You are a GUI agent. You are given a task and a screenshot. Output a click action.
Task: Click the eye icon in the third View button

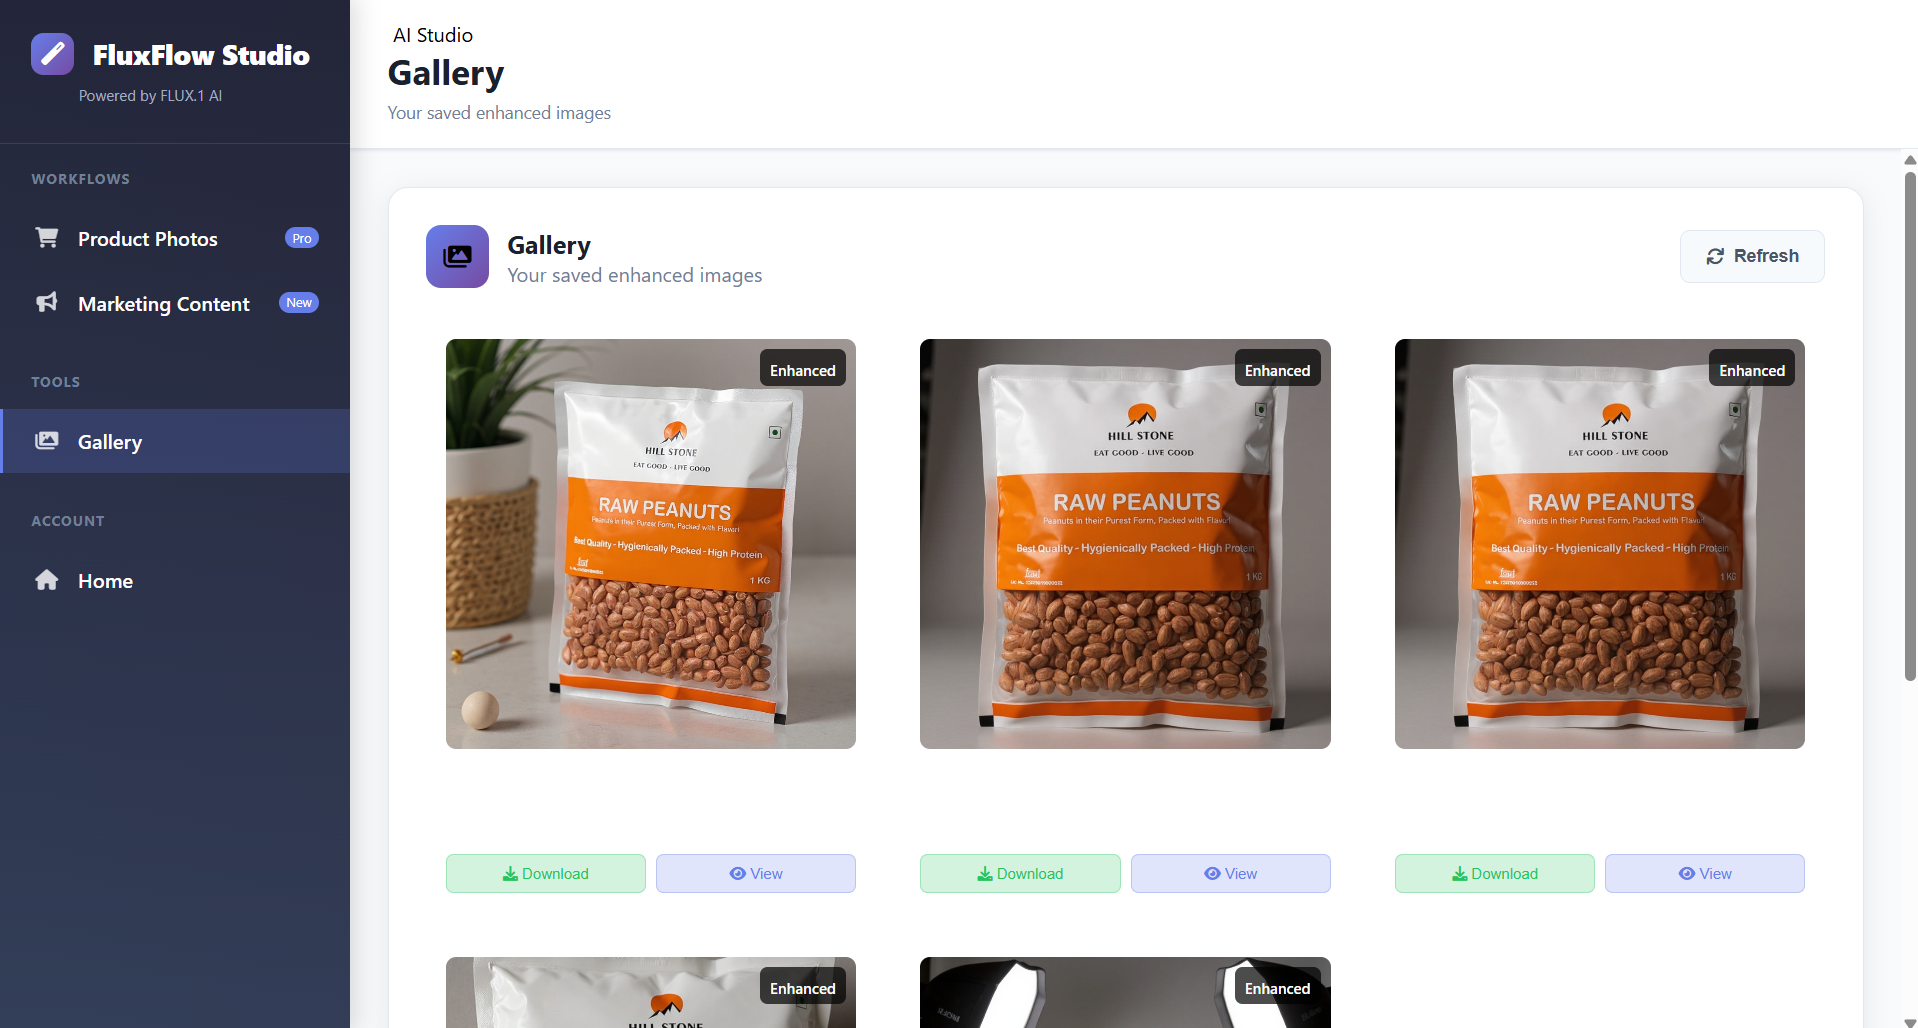[x=1686, y=873]
